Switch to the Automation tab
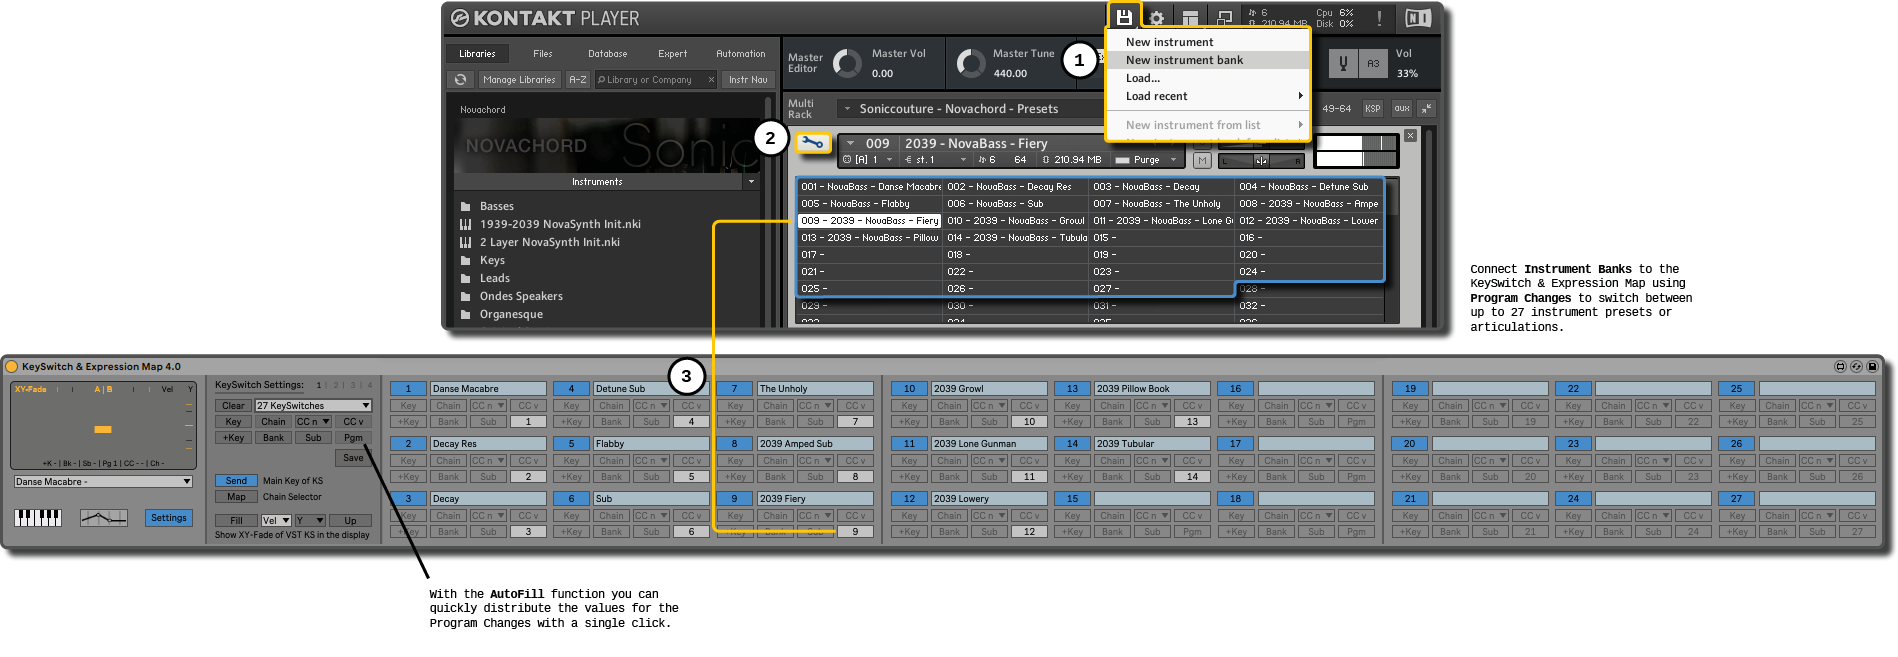Image resolution: width=1898 pixels, height=657 pixels. coord(740,54)
